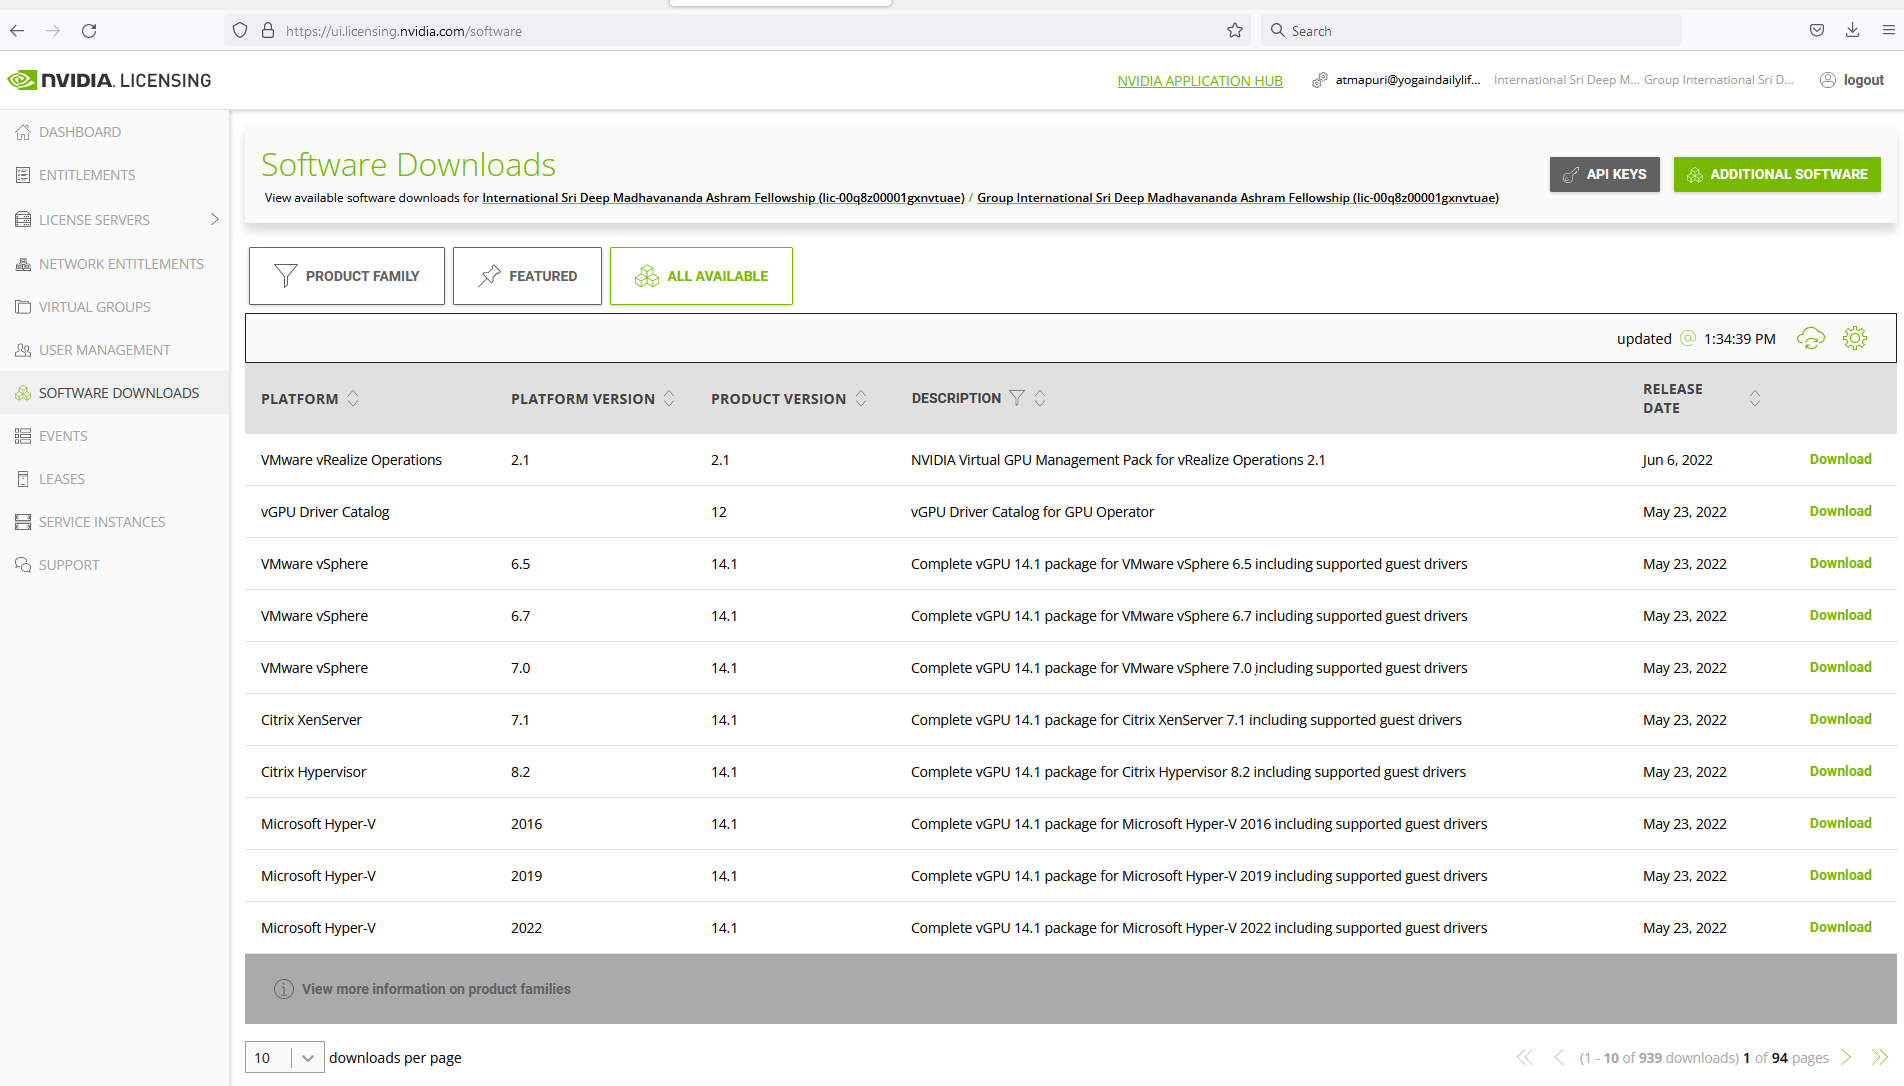Open the NVIDIA Application Hub link
Screen dimensions: 1904x1086
(x=1200, y=81)
